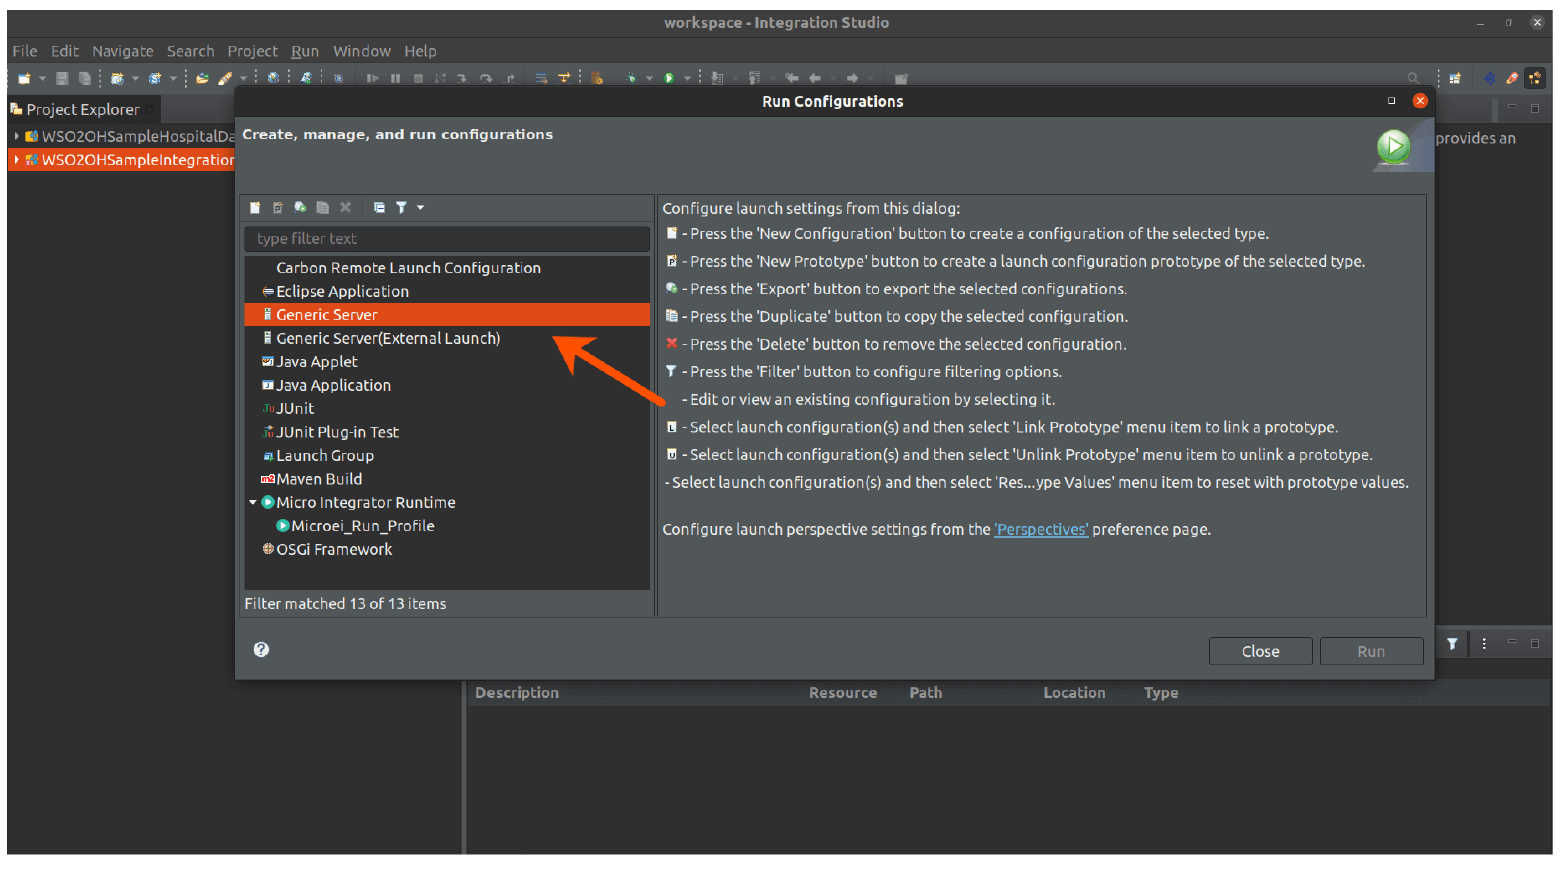This screenshot has width=1563, height=874.
Task: Select JUnit launch type
Action: (295, 409)
